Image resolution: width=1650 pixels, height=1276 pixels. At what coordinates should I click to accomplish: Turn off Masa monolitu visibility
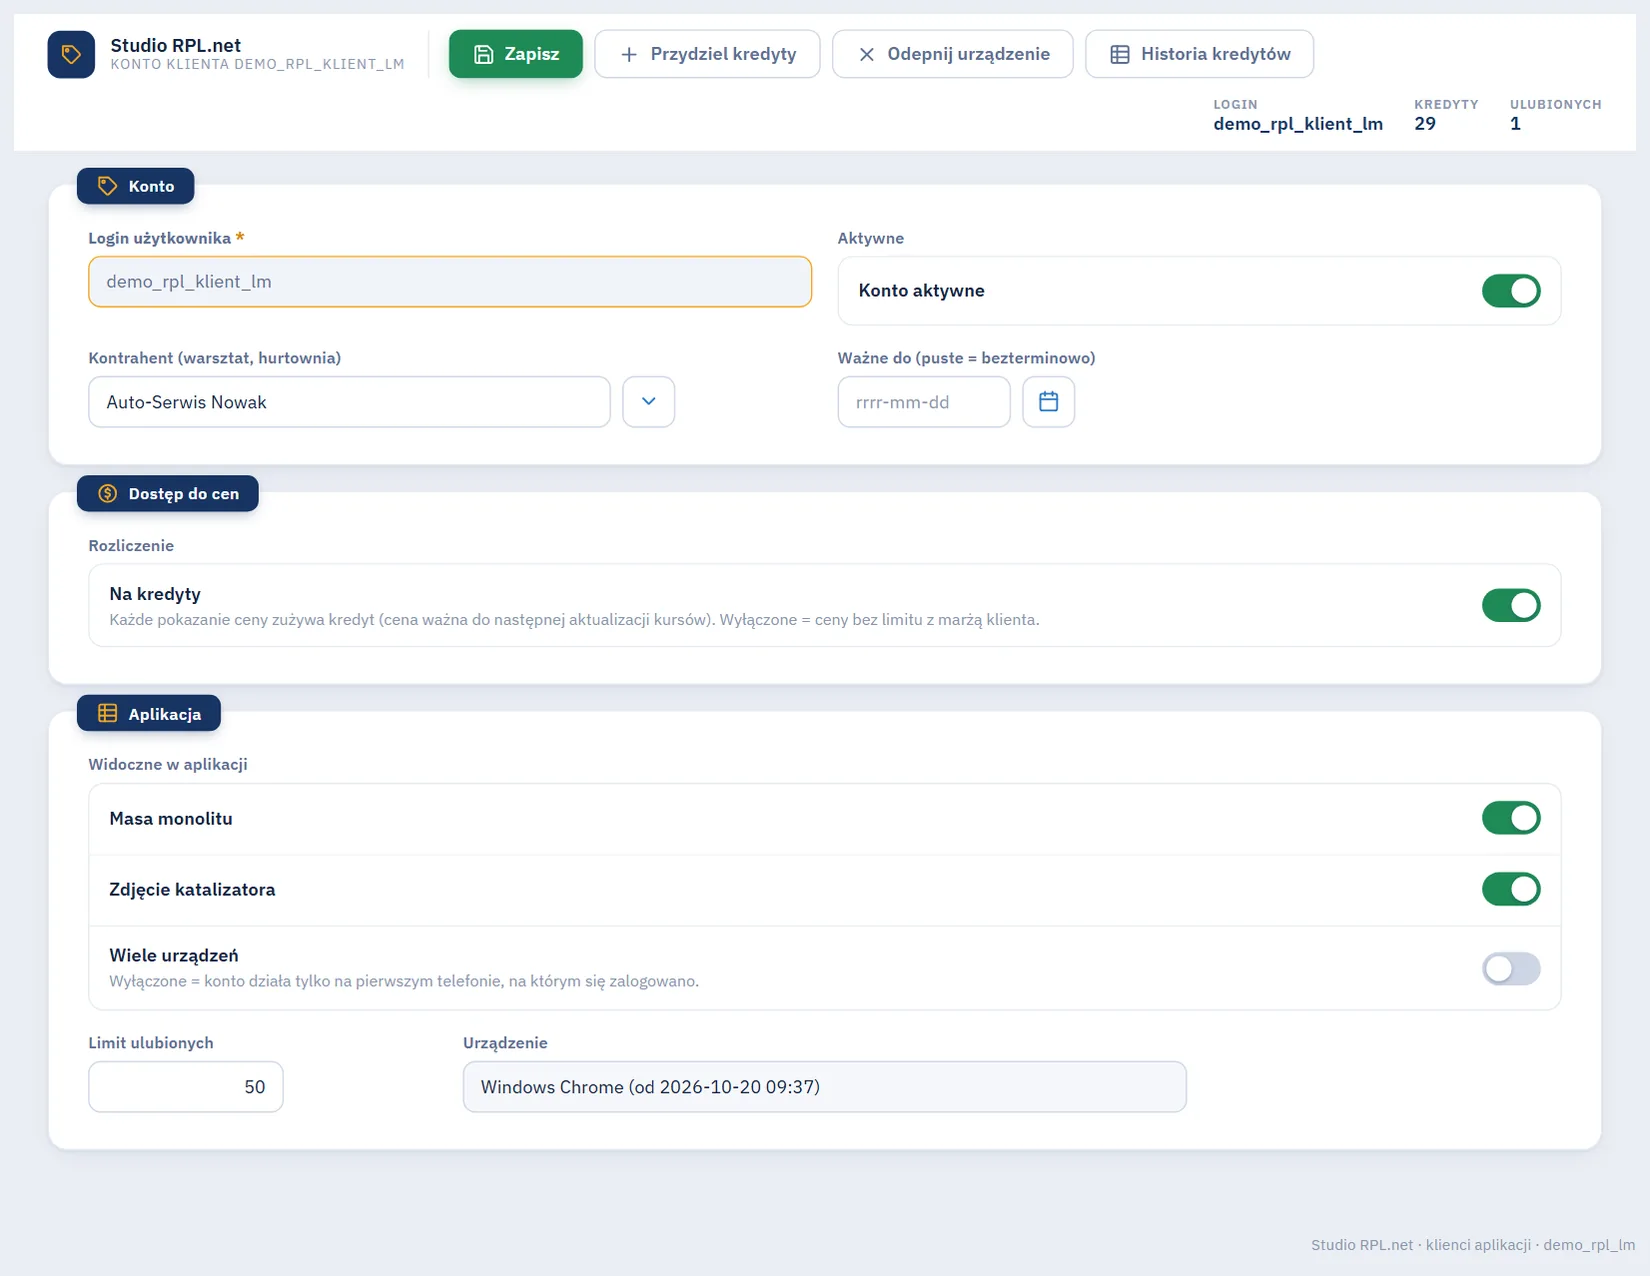1511,818
